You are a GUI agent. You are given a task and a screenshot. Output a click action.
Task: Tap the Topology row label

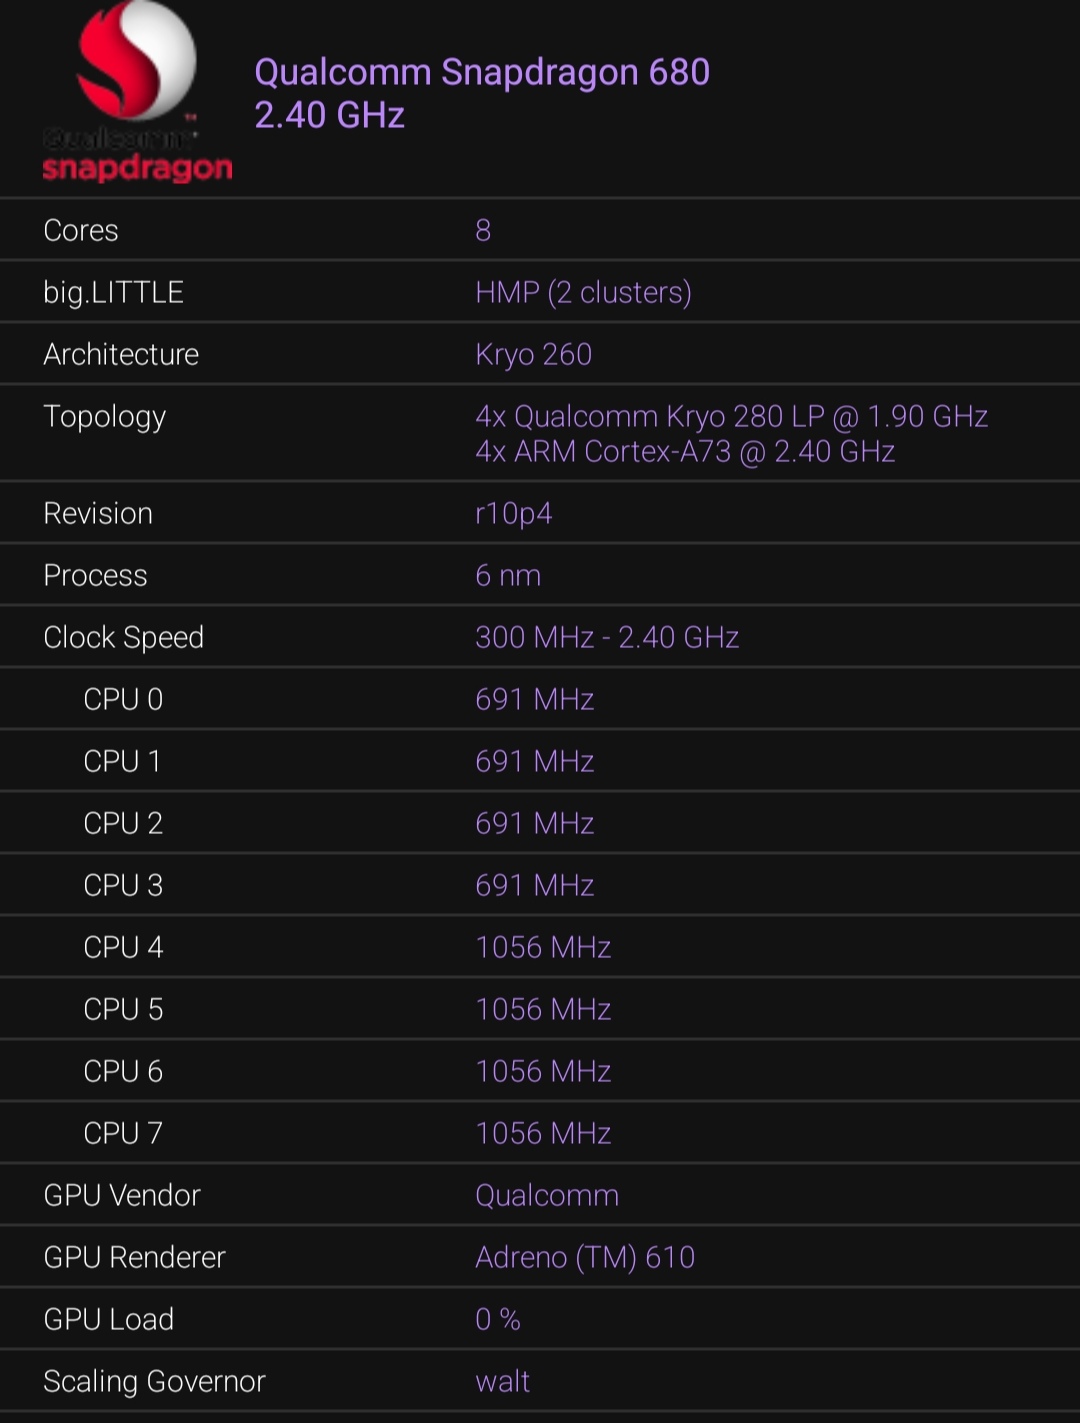coord(104,417)
